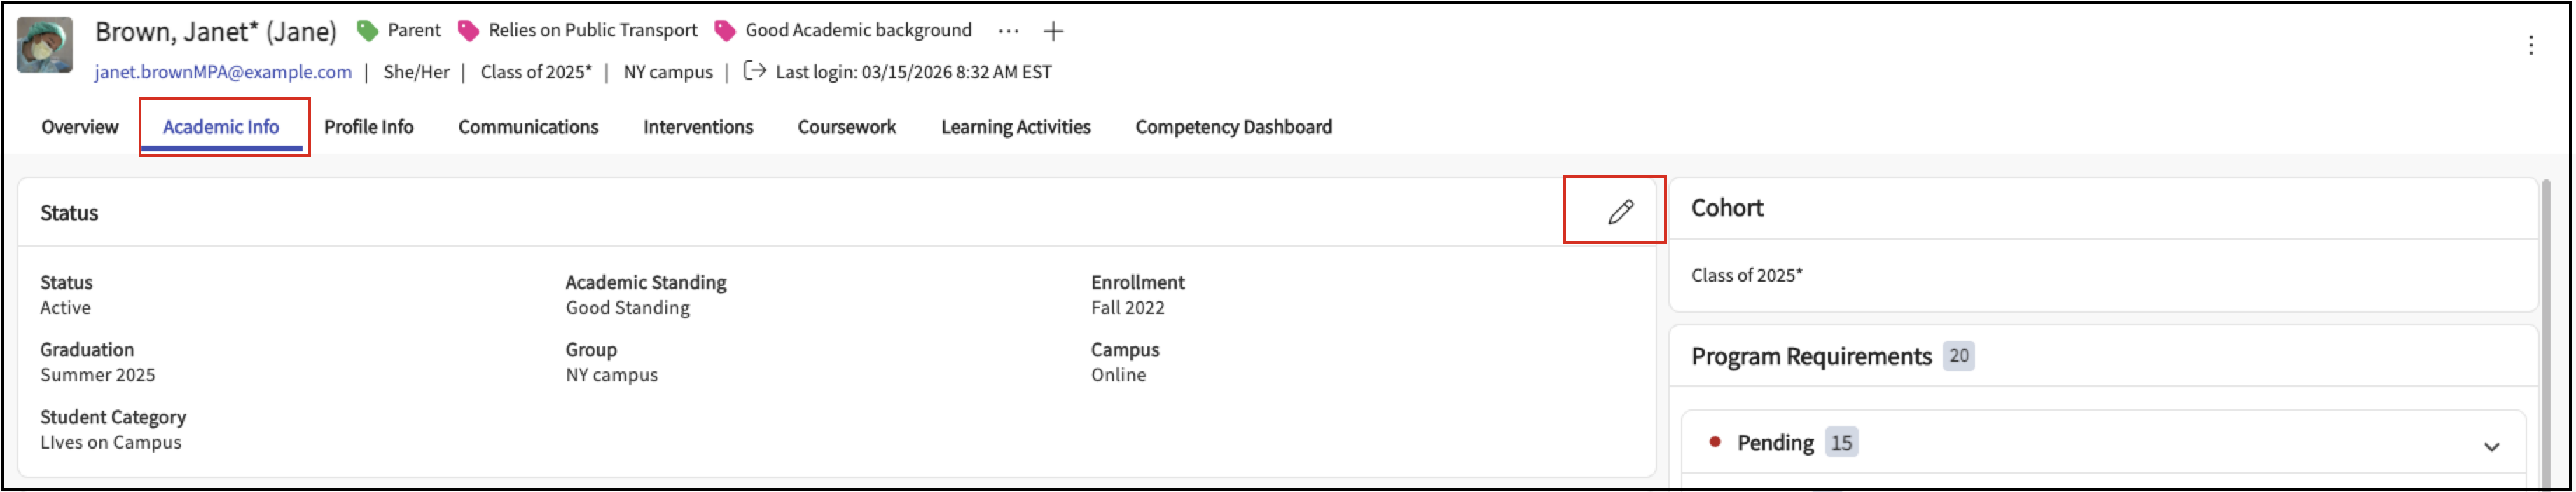Click the last login arrow icon
This screenshot has width=2576, height=492.
click(755, 71)
